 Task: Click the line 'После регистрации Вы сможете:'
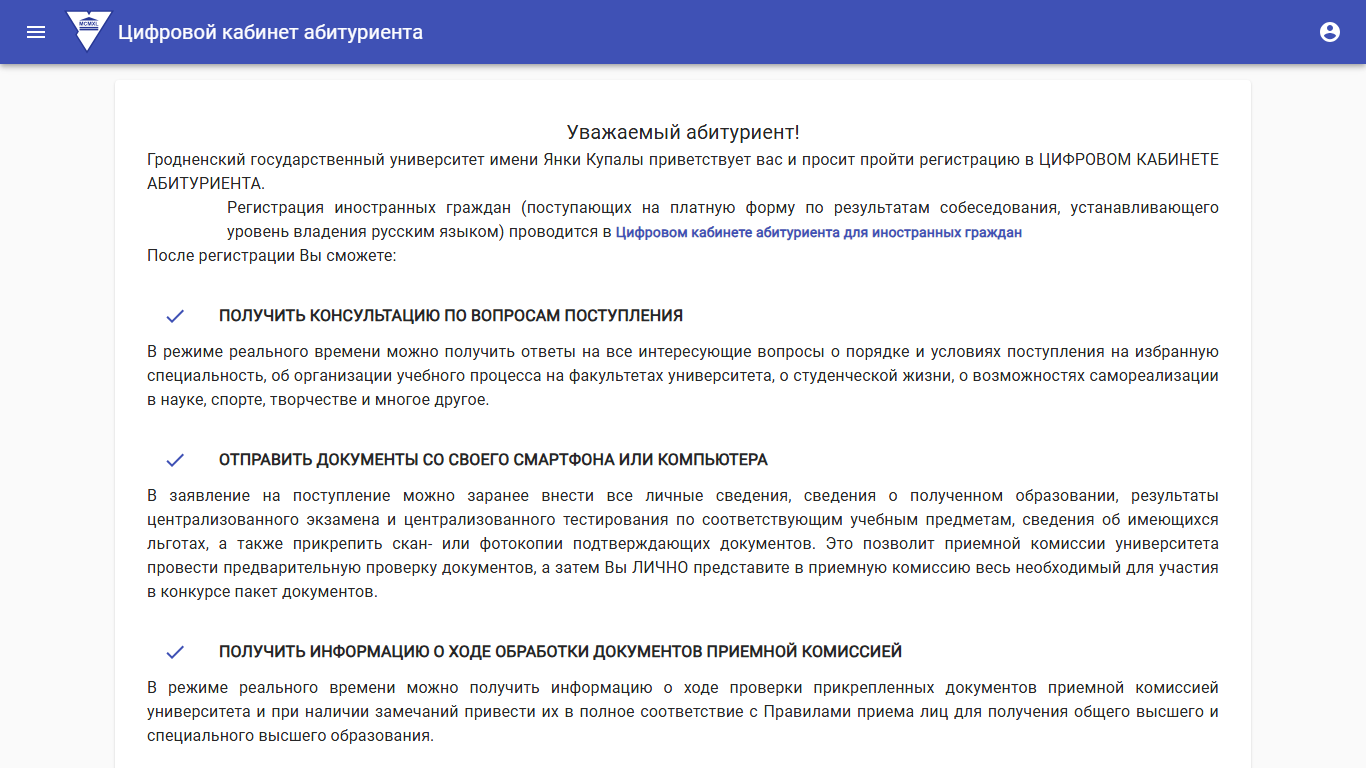click(x=272, y=256)
